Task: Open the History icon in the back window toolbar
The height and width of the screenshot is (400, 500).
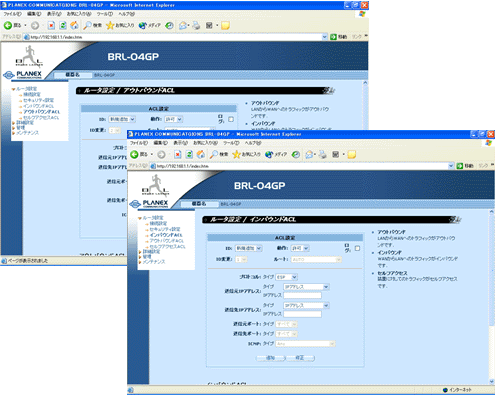Action: (169, 25)
